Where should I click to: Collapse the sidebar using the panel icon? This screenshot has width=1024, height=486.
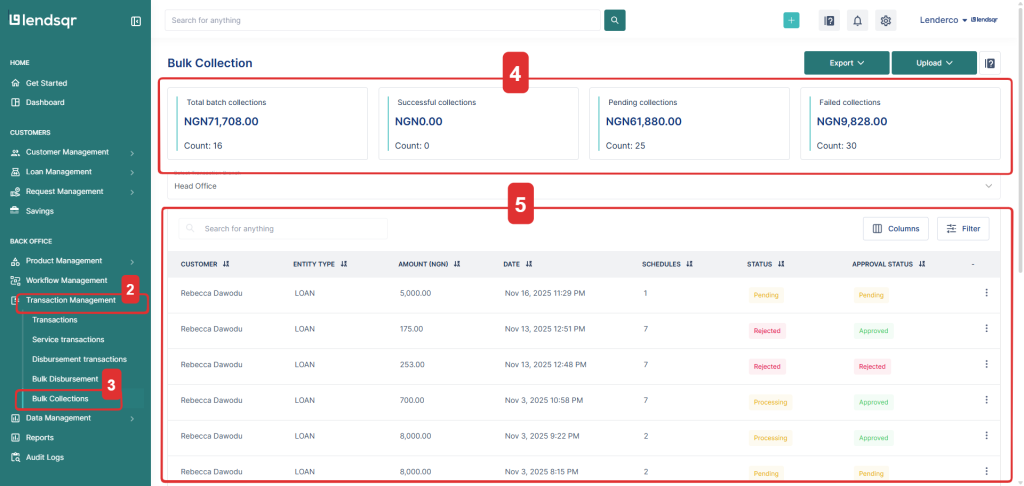click(x=136, y=21)
